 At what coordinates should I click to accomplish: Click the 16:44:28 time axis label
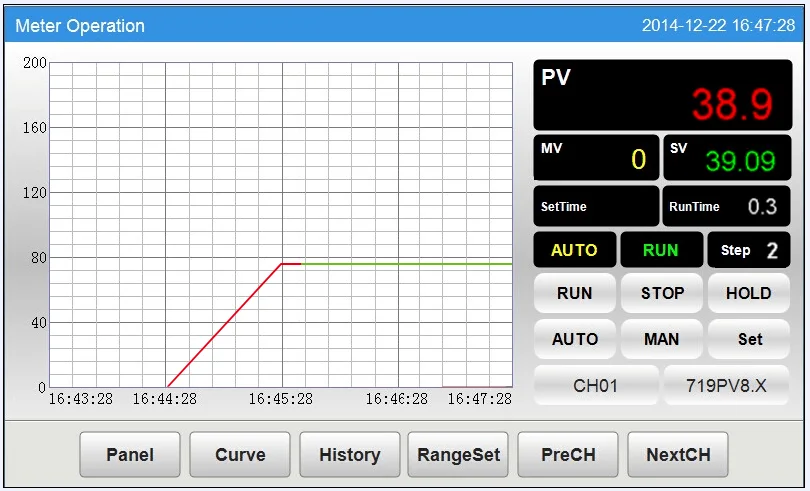pyautogui.click(x=165, y=399)
